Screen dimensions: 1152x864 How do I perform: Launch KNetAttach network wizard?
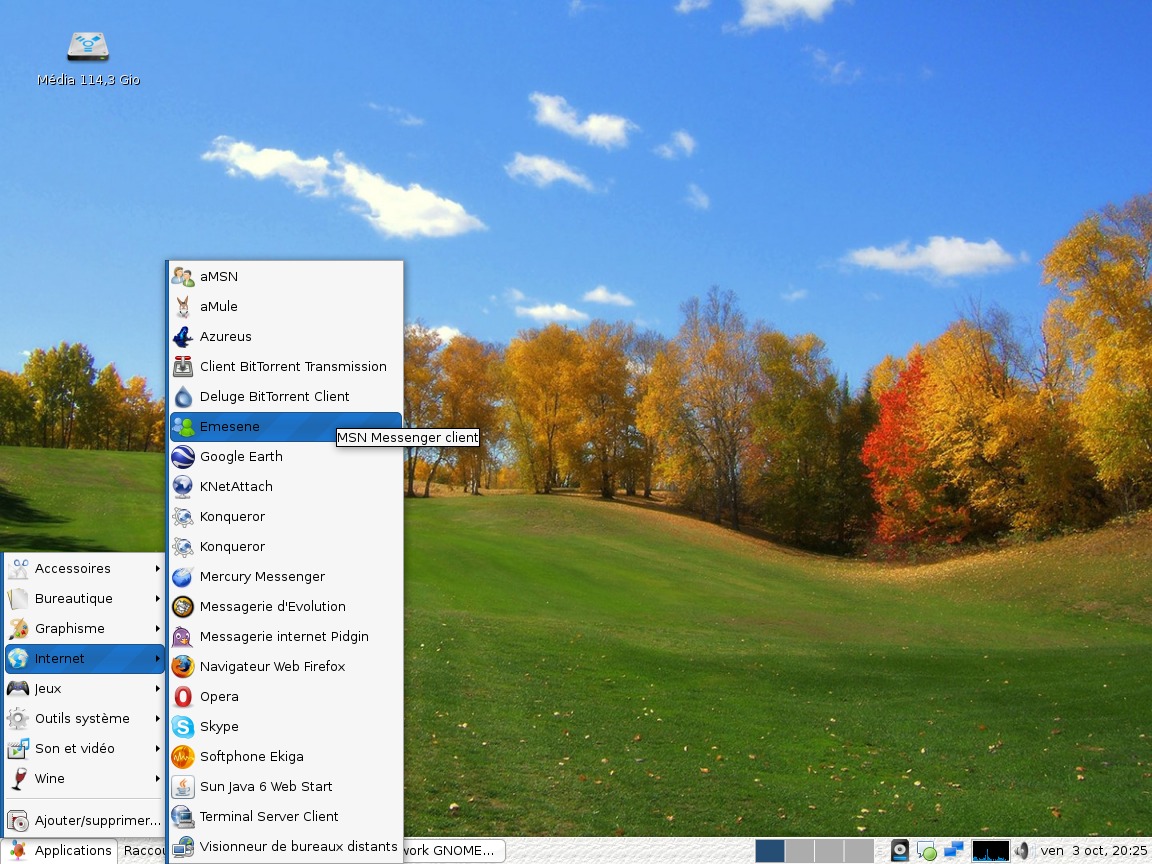point(286,486)
